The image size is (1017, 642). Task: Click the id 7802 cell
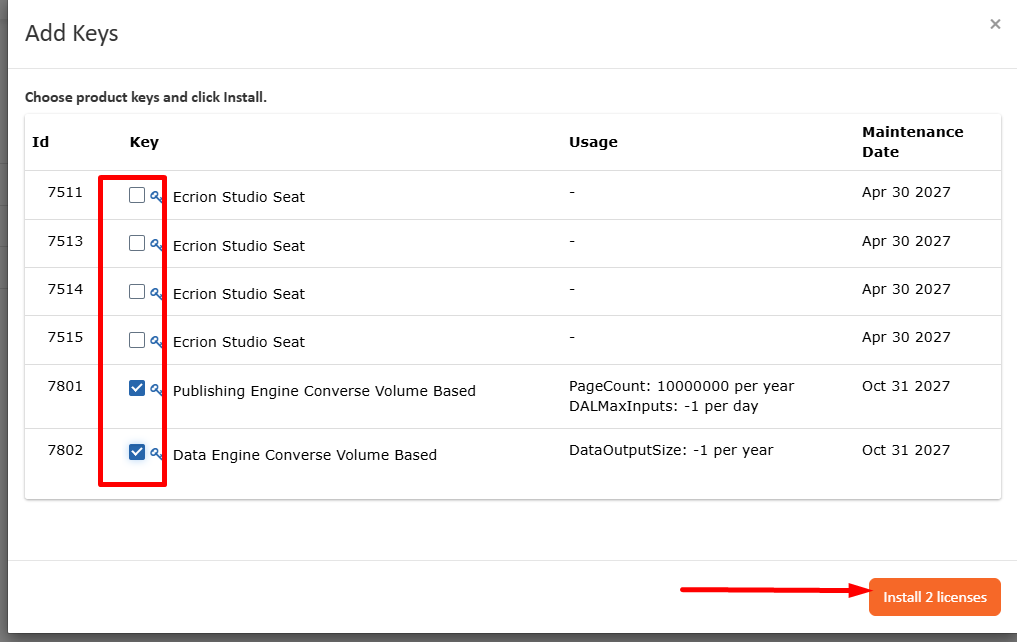click(x=65, y=450)
